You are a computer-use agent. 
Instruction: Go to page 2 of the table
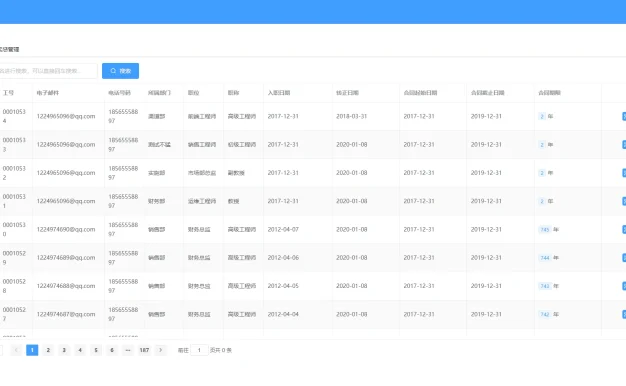click(48, 350)
